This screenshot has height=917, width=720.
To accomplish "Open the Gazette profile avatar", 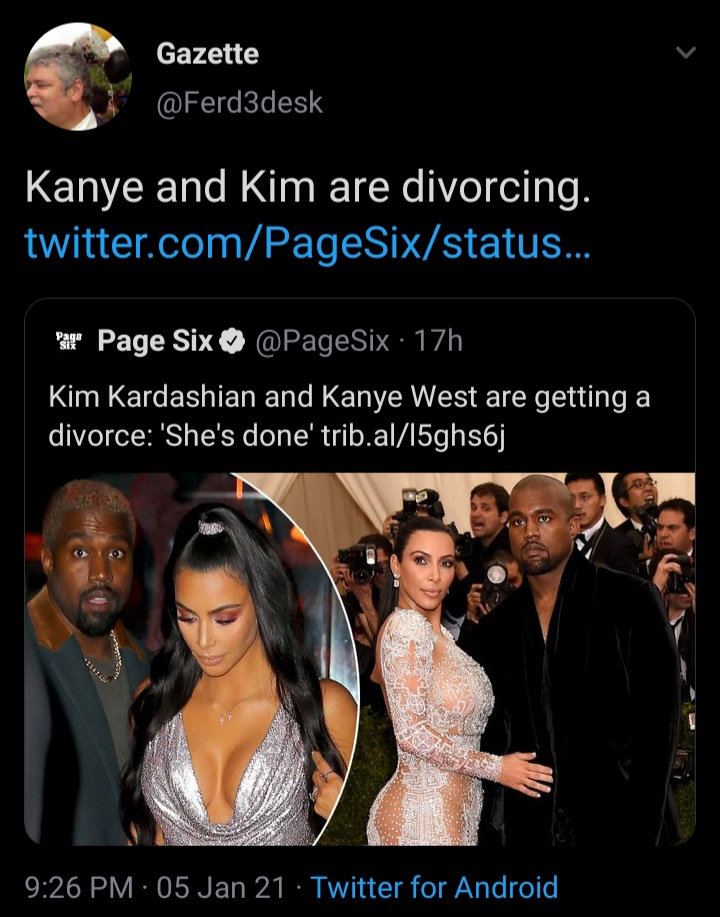I will (78, 77).
